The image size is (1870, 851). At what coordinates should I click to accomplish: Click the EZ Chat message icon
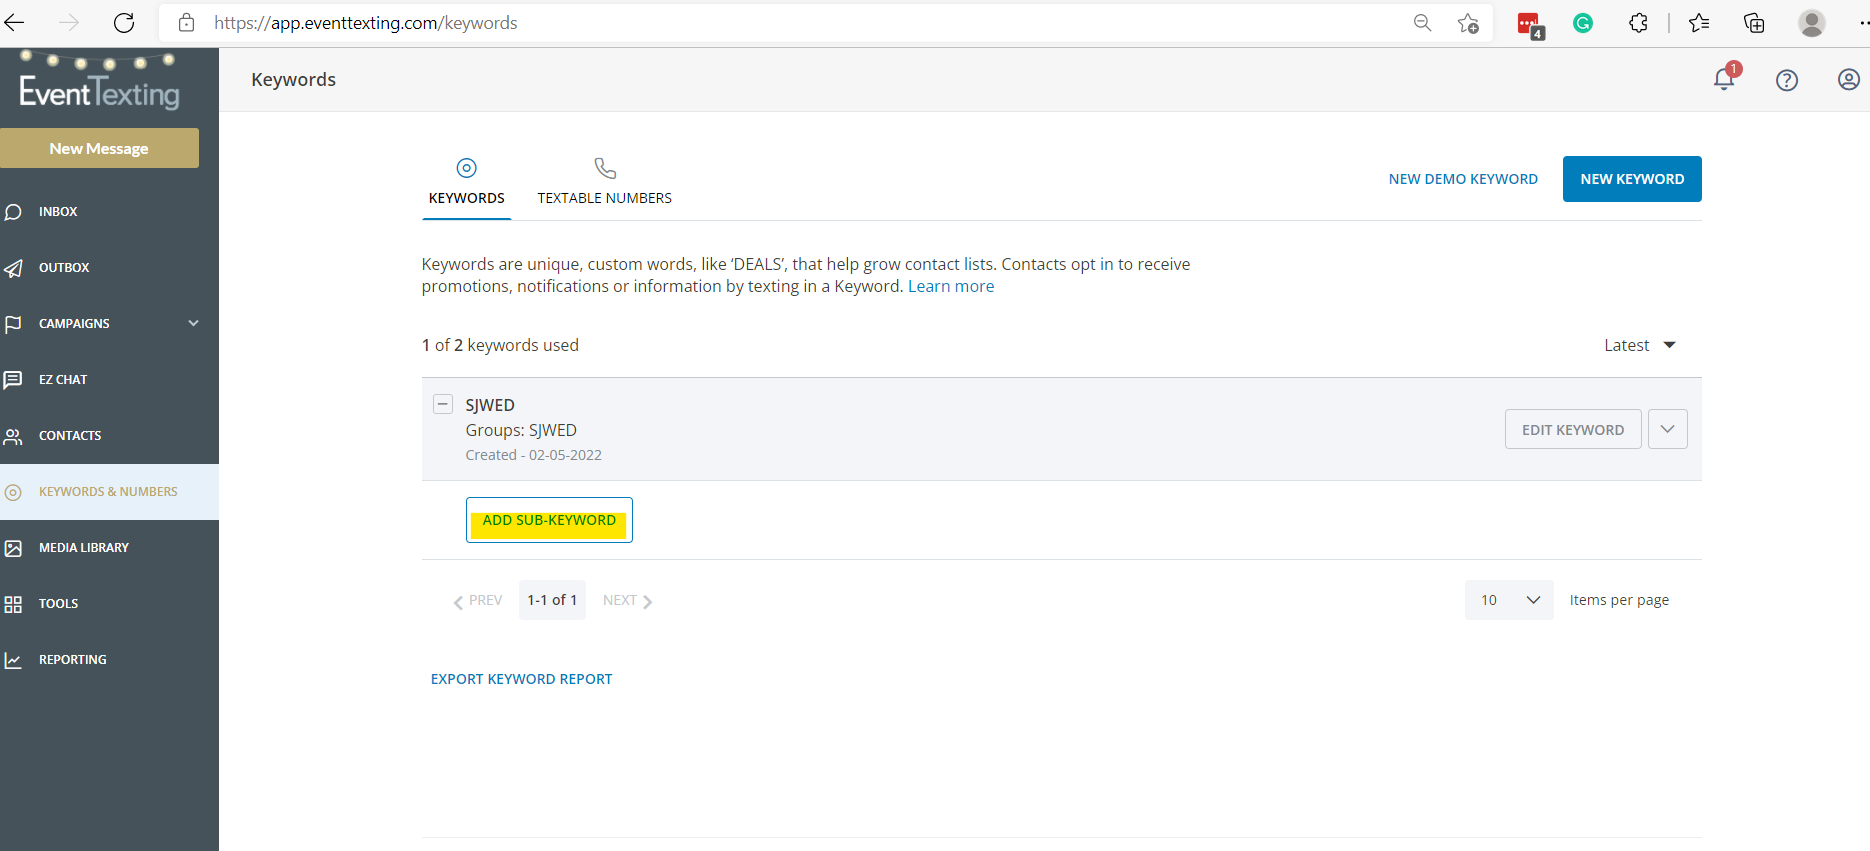13,380
